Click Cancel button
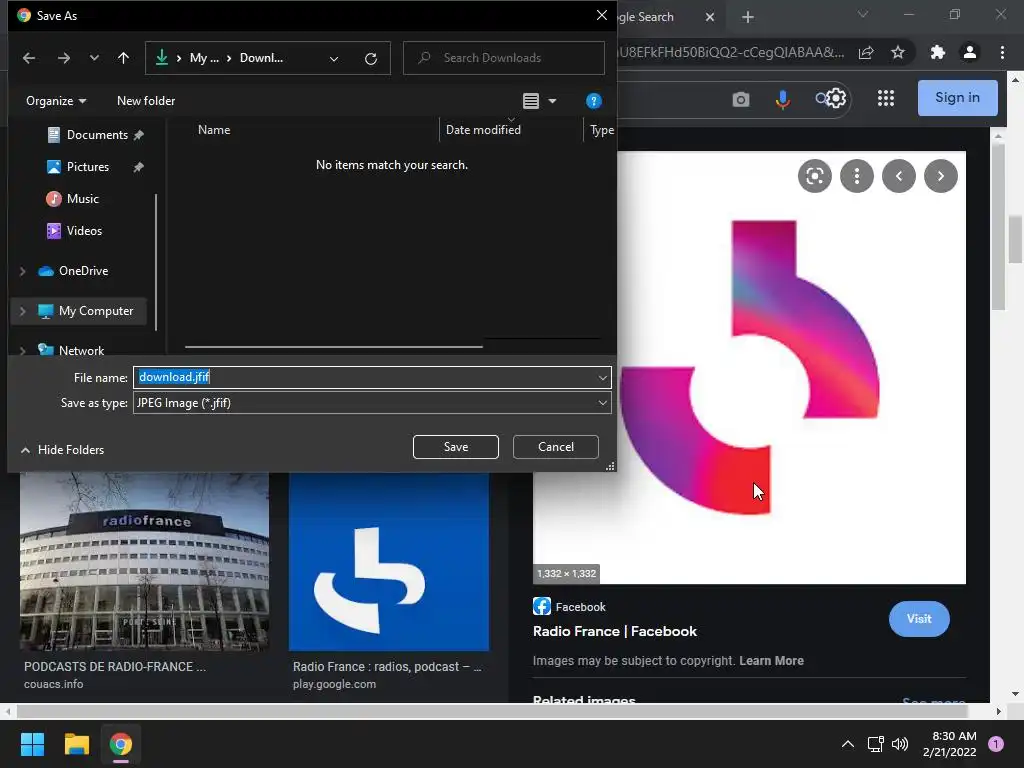The image size is (1024, 768). (556, 447)
